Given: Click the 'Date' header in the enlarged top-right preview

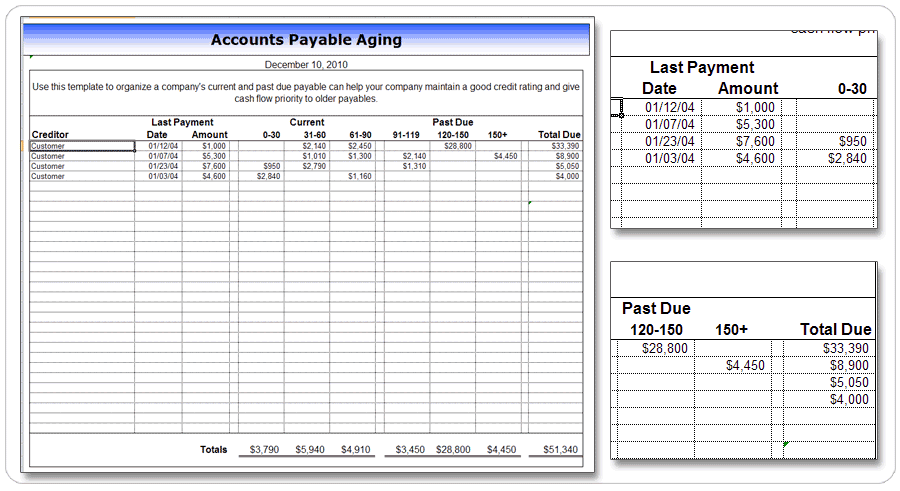Looking at the screenshot, I should (659, 88).
